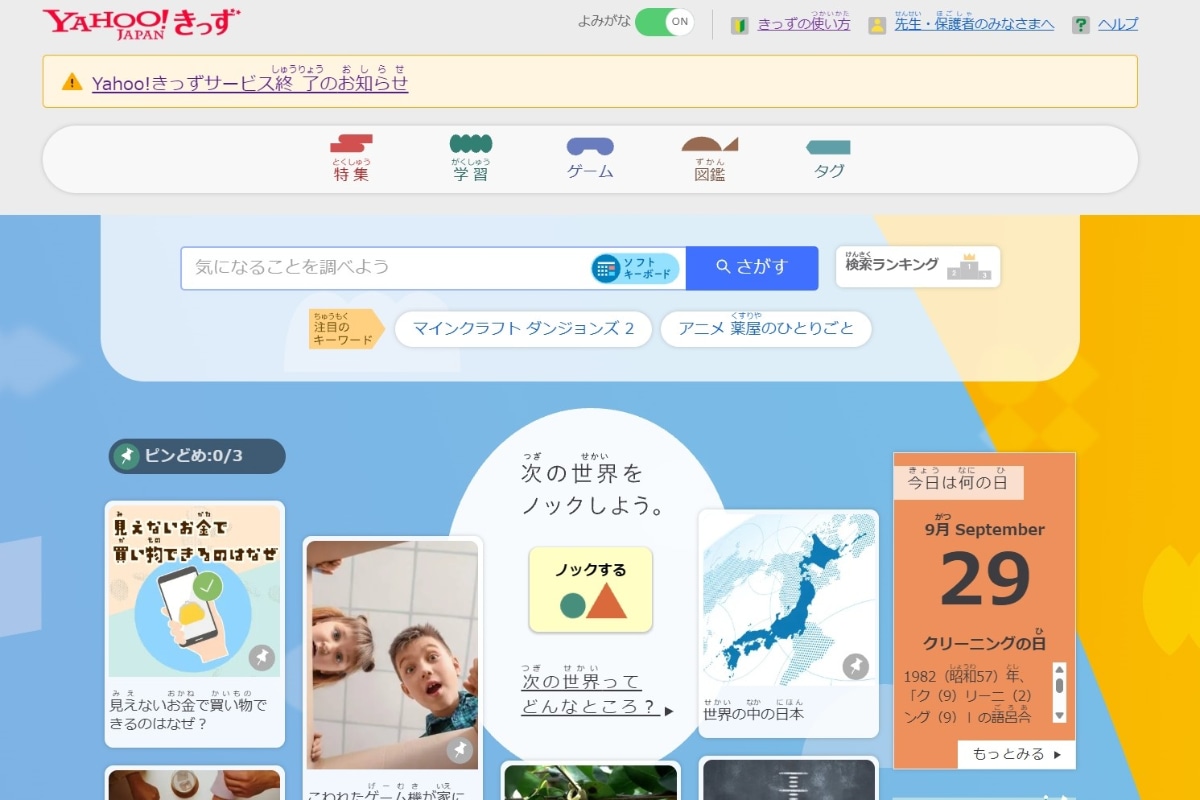Open the 図鑑 menu item
1200x800 pixels.
coord(710,159)
